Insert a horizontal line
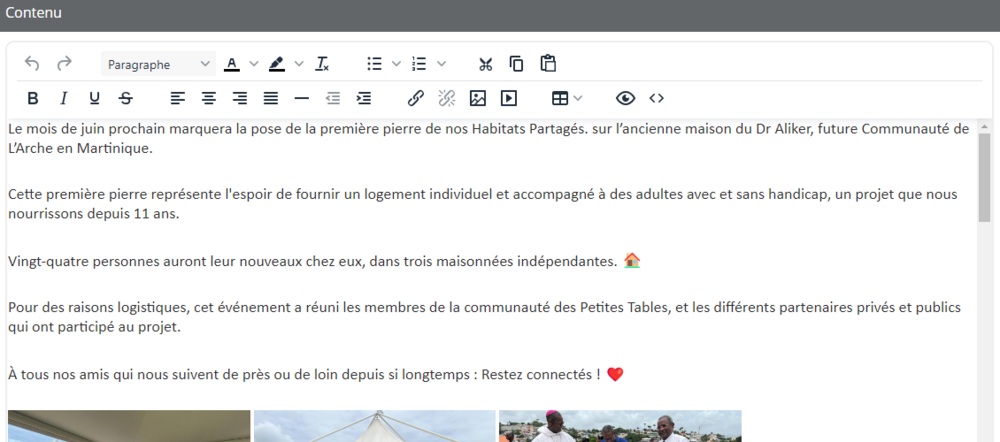This screenshot has width=1000, height=442. pos(302,98)
